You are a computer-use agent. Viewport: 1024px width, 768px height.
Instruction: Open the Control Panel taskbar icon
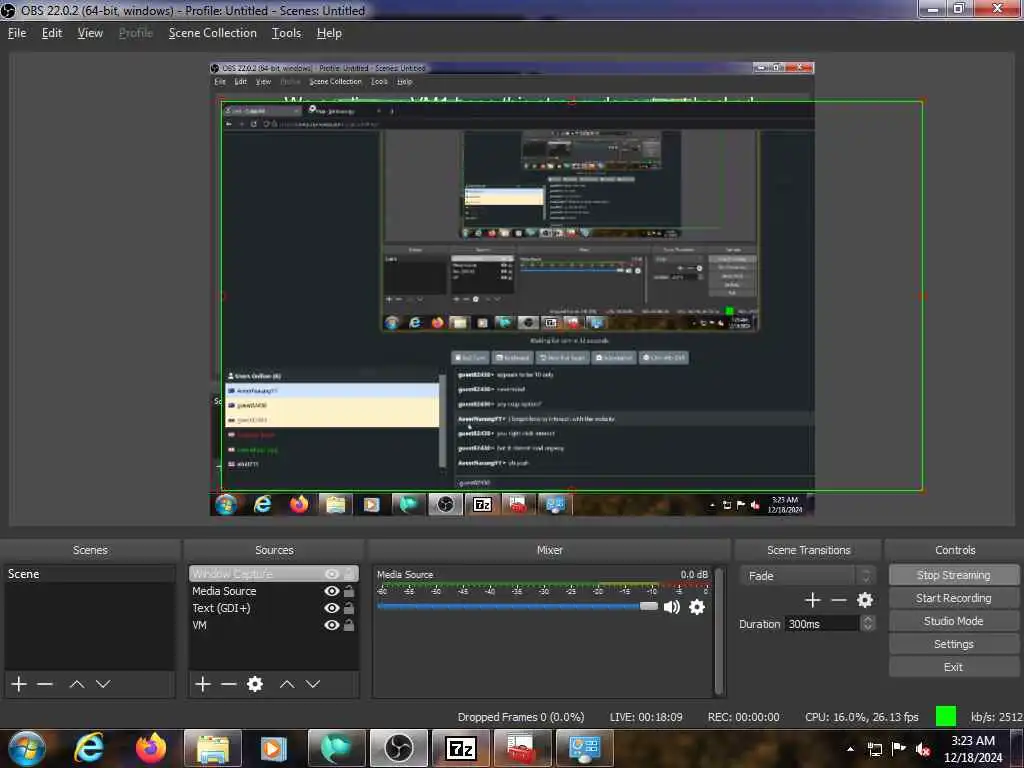tap(585, 748)
